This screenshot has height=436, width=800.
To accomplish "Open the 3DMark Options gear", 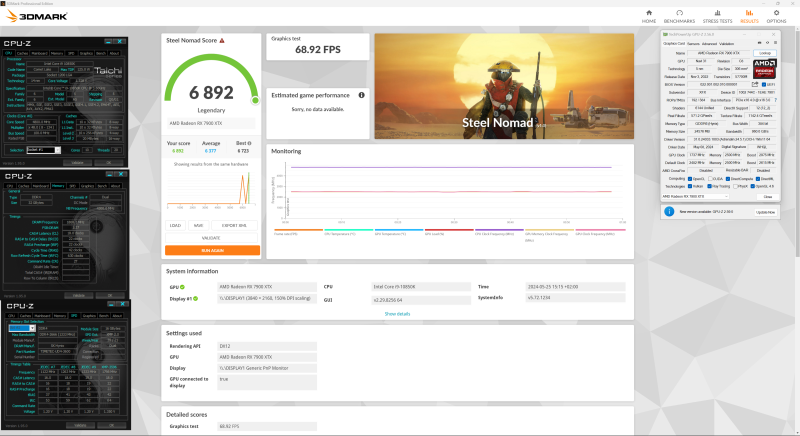I will click(776, 14).
